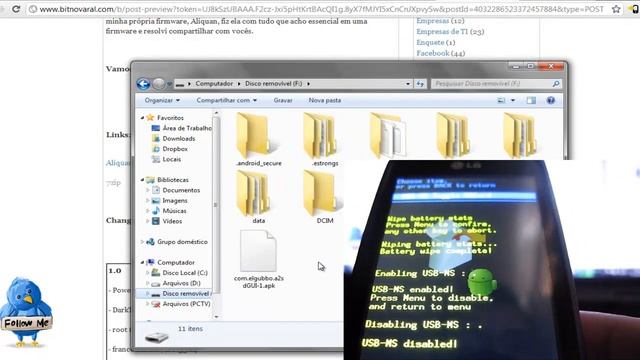Viewport: 640px width, 360px height.
Task: Select the DCIM folder
Action: point(325,197)
